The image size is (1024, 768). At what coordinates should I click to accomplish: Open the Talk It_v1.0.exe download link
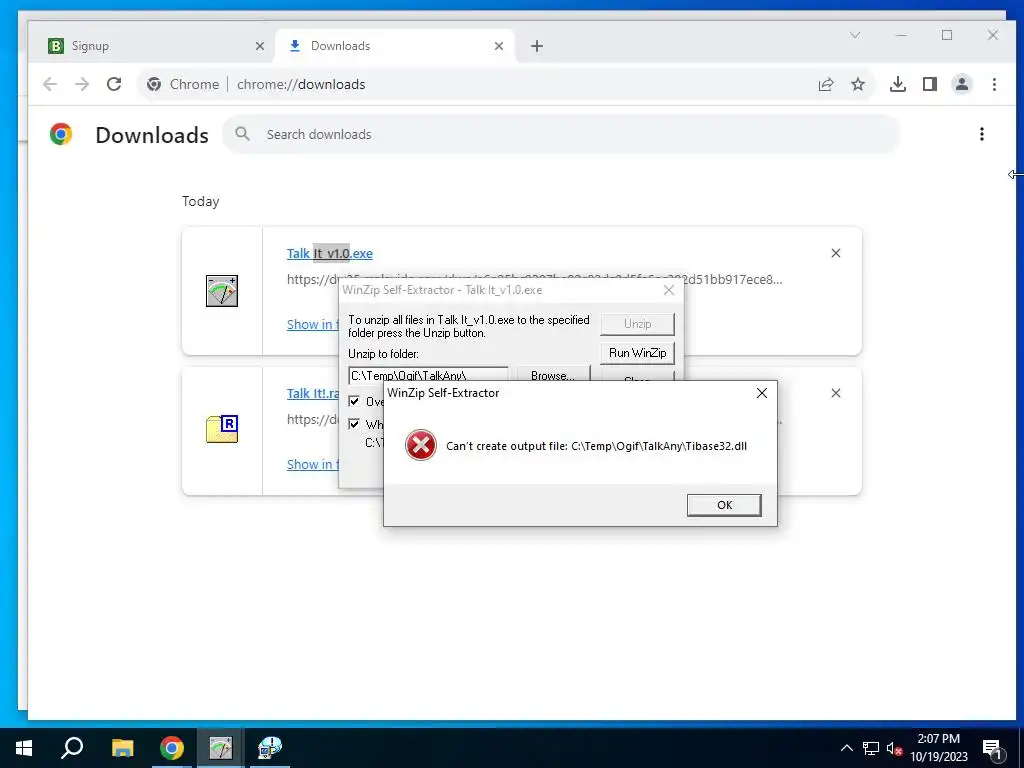[x=330, y=253]
